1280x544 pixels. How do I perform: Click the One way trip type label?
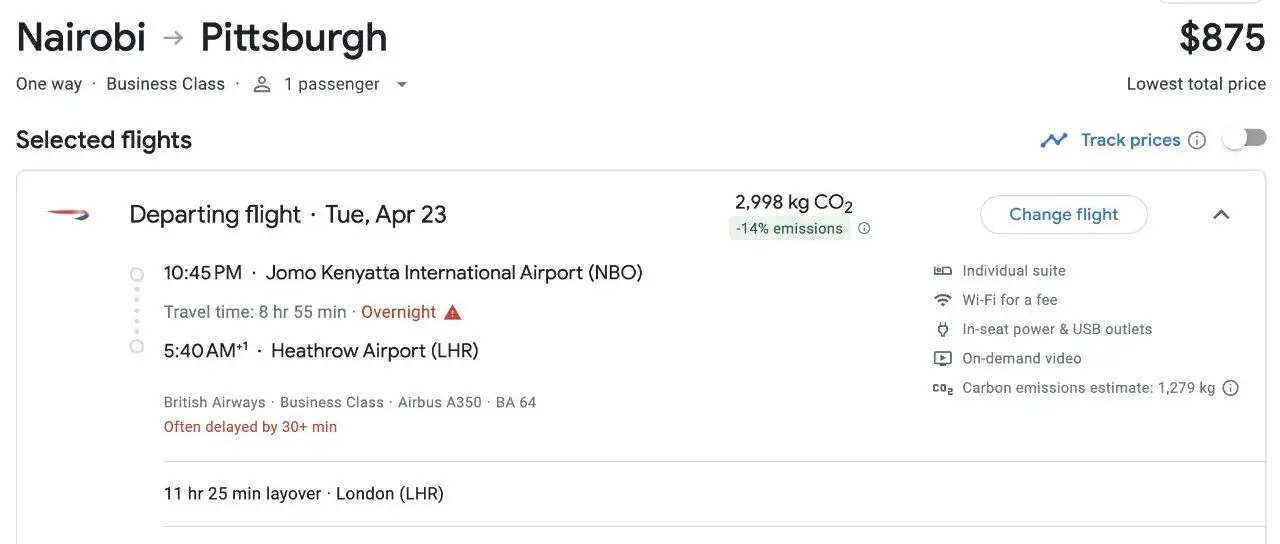[49, 84]
